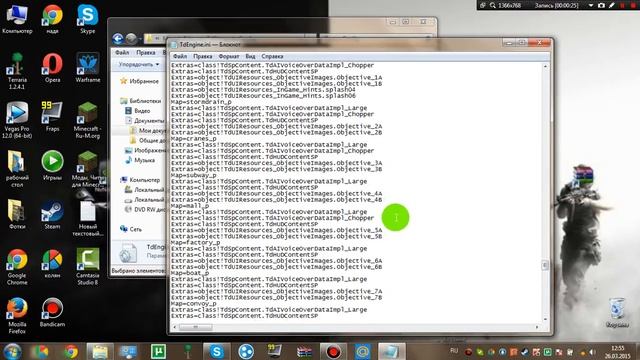
Task: Open the Правка menu in Notepad
Action: point(202,56)
